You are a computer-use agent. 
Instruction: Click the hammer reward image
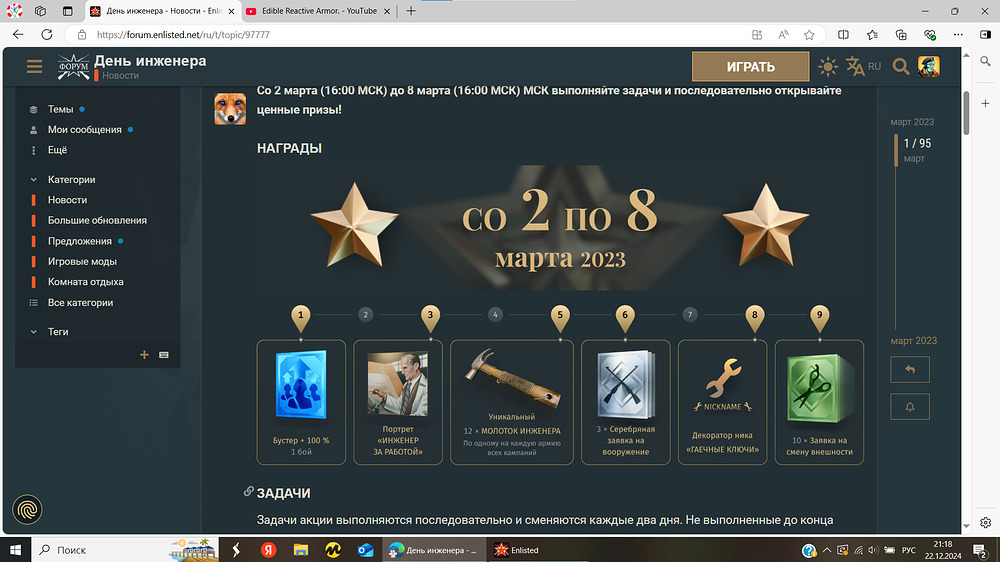(511, 377)
